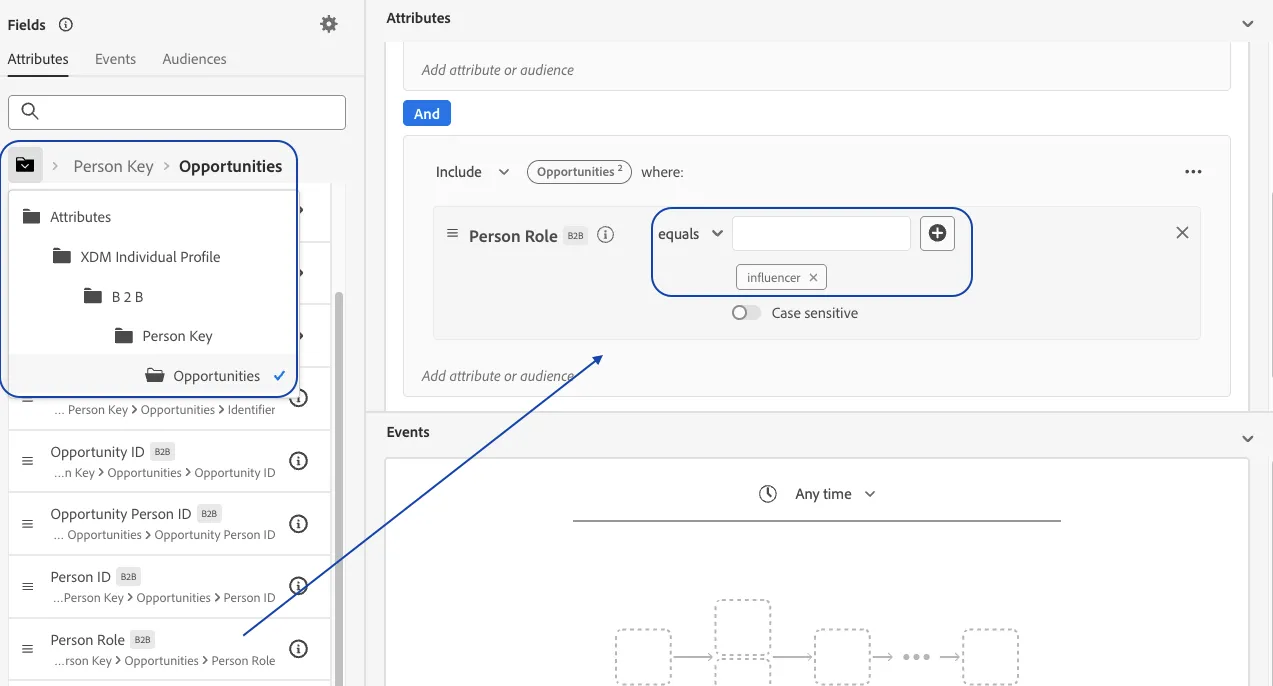Viewport: 1273px width, 686px height.
Task: Click the folder breadcrumb icon
Action: (25, 166)
